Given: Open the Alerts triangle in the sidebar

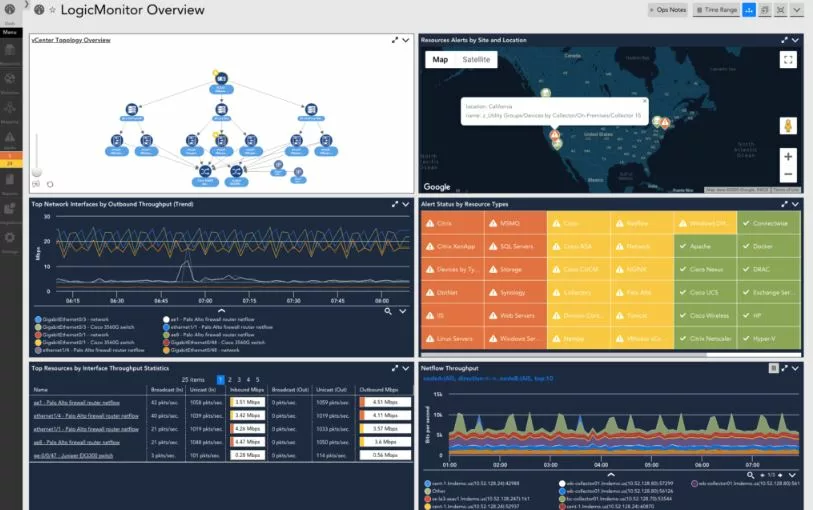Looking at the screenshot, I should pyautogui.click(x=10, y=137).
